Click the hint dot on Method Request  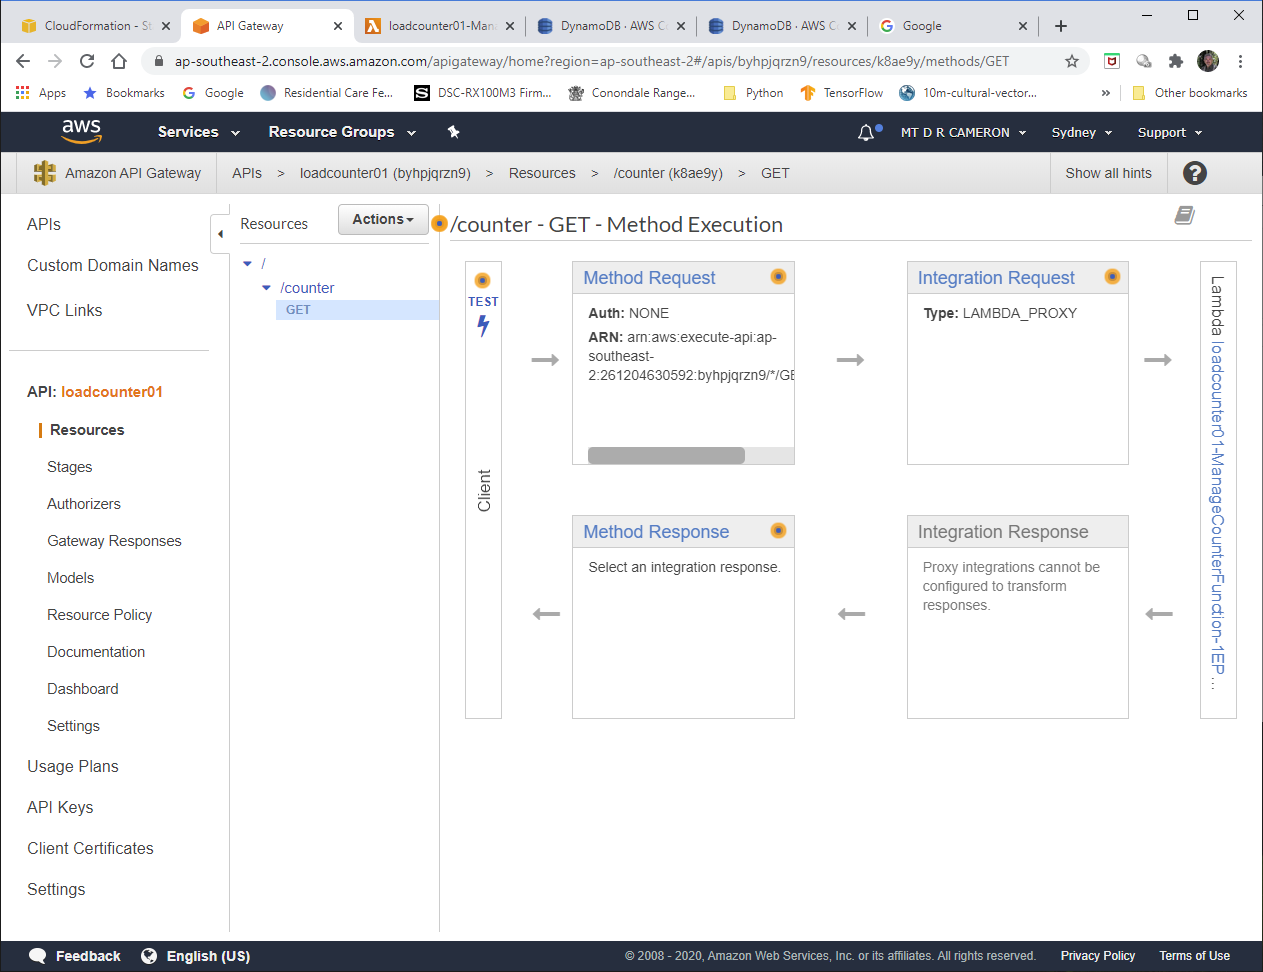point(778,277)
